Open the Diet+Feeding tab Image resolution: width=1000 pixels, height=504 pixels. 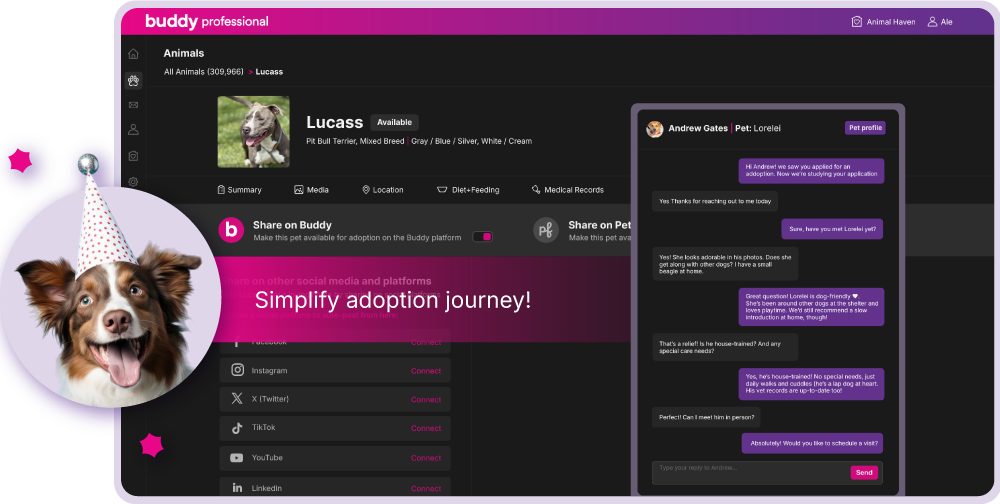(467, 189)
